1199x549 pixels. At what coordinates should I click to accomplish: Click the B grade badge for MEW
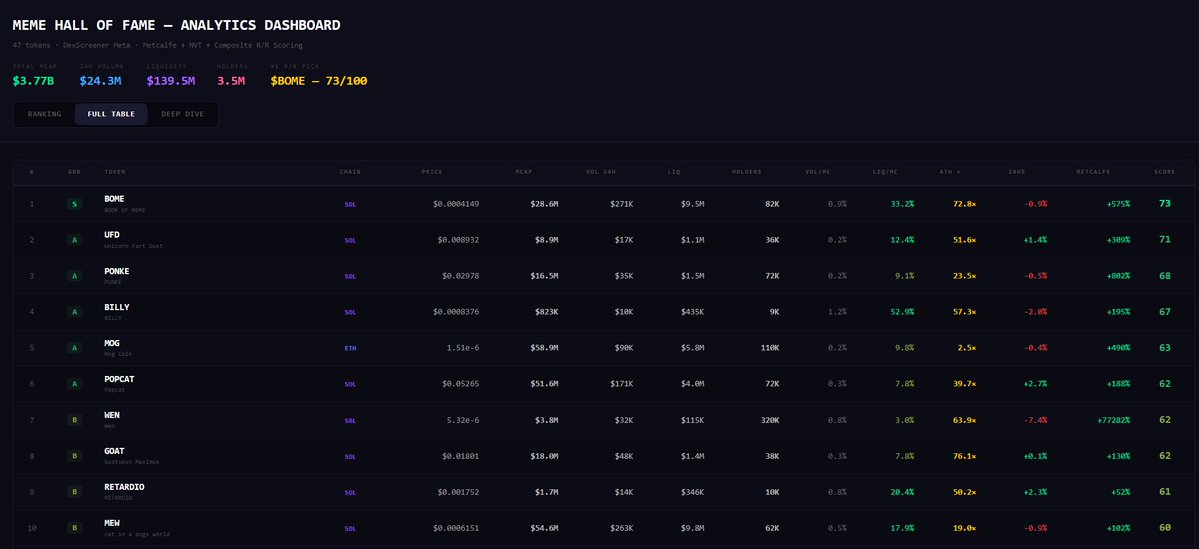point(74,528)
